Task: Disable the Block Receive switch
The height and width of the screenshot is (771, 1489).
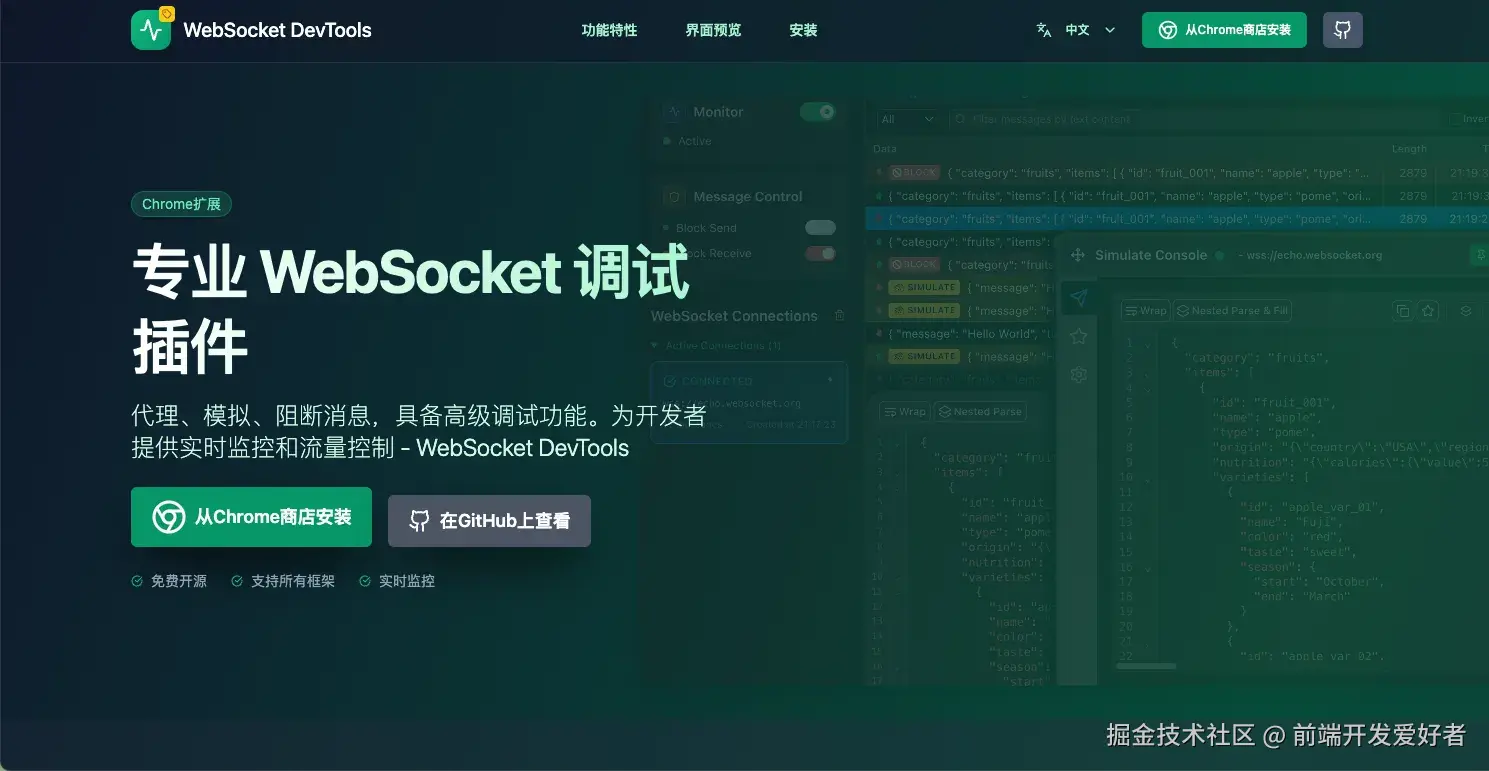Action: coord(820,254)
